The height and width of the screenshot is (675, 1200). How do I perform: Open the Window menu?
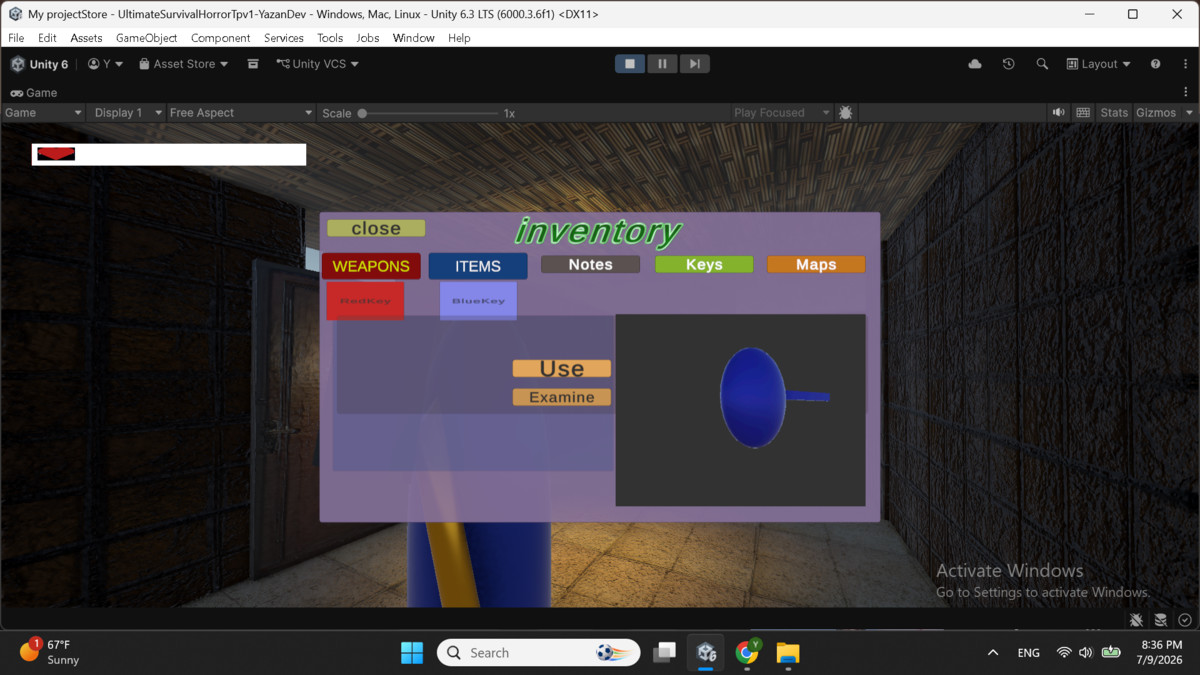tap(413, 38)
